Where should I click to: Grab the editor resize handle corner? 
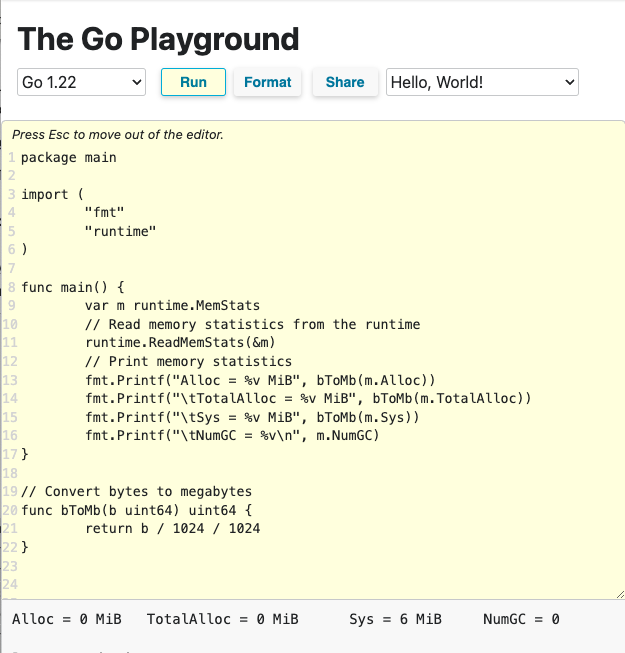click(x=620, y=594)
